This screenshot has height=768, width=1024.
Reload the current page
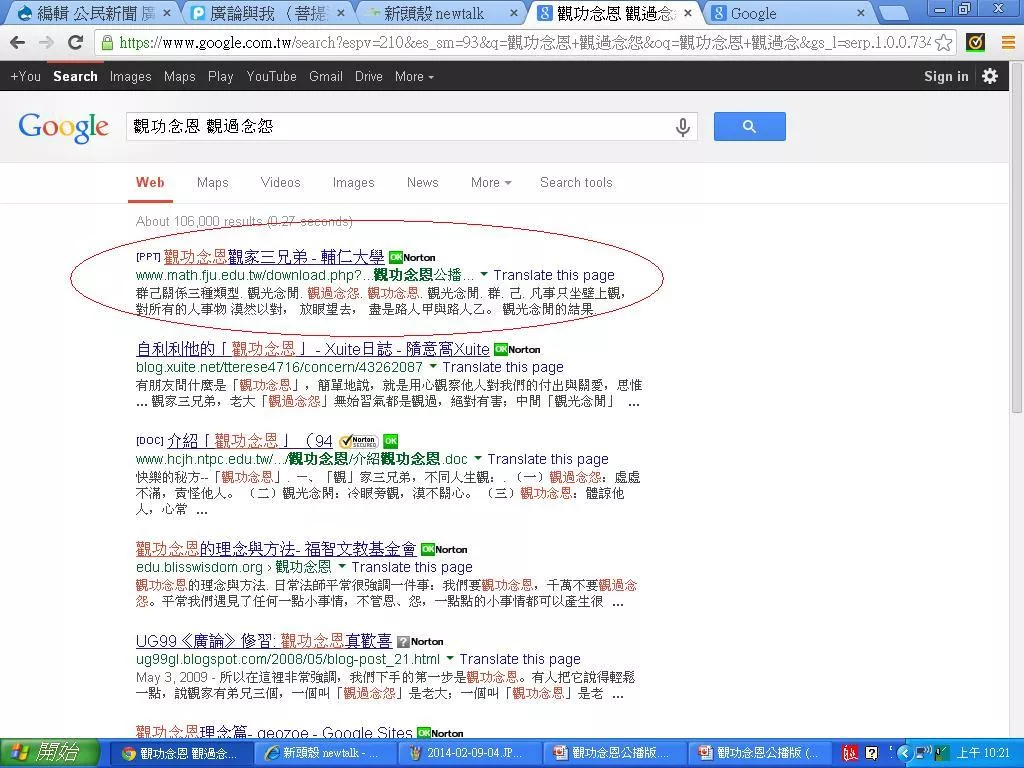tap(76, 43)
